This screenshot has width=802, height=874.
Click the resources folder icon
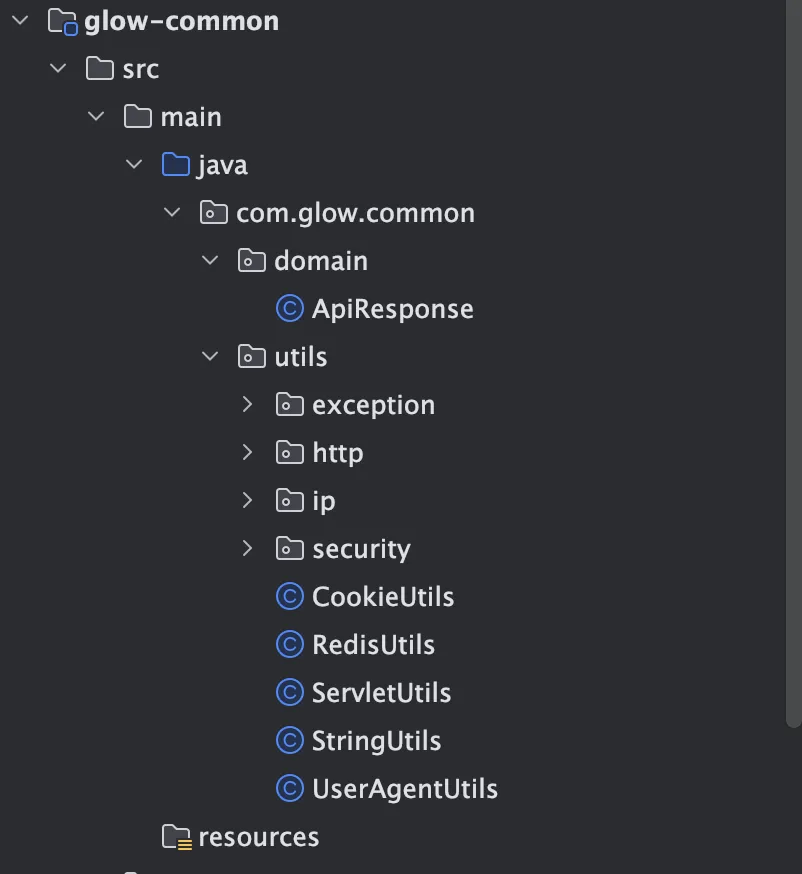(x=176, y=837)
